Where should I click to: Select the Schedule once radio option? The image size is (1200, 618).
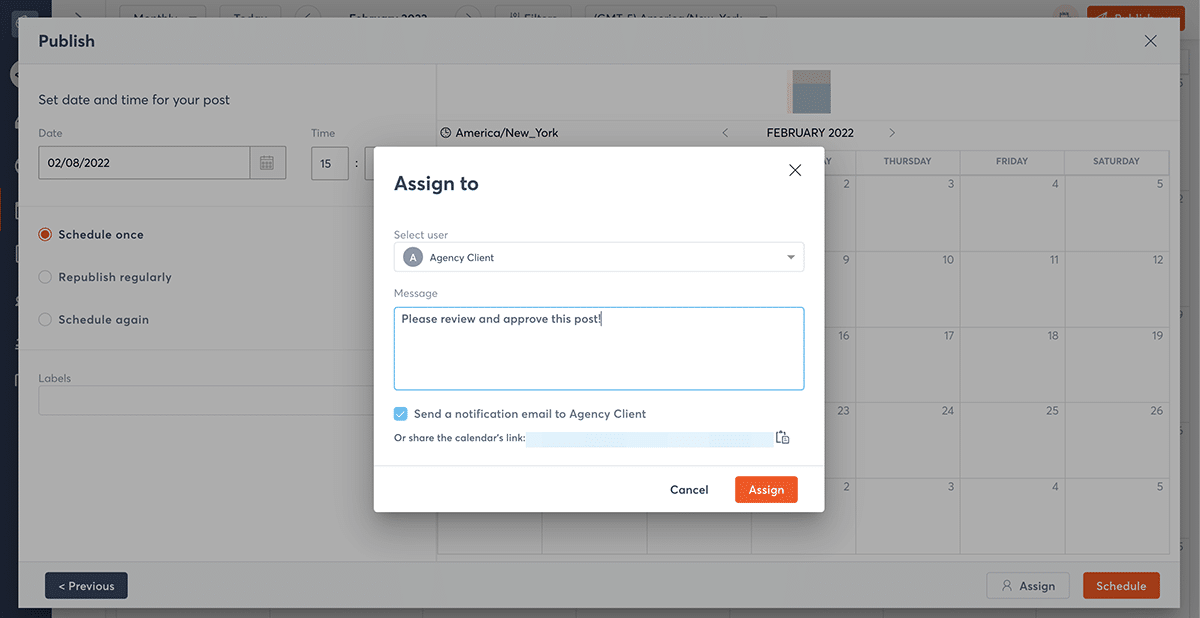coord(45,235)
